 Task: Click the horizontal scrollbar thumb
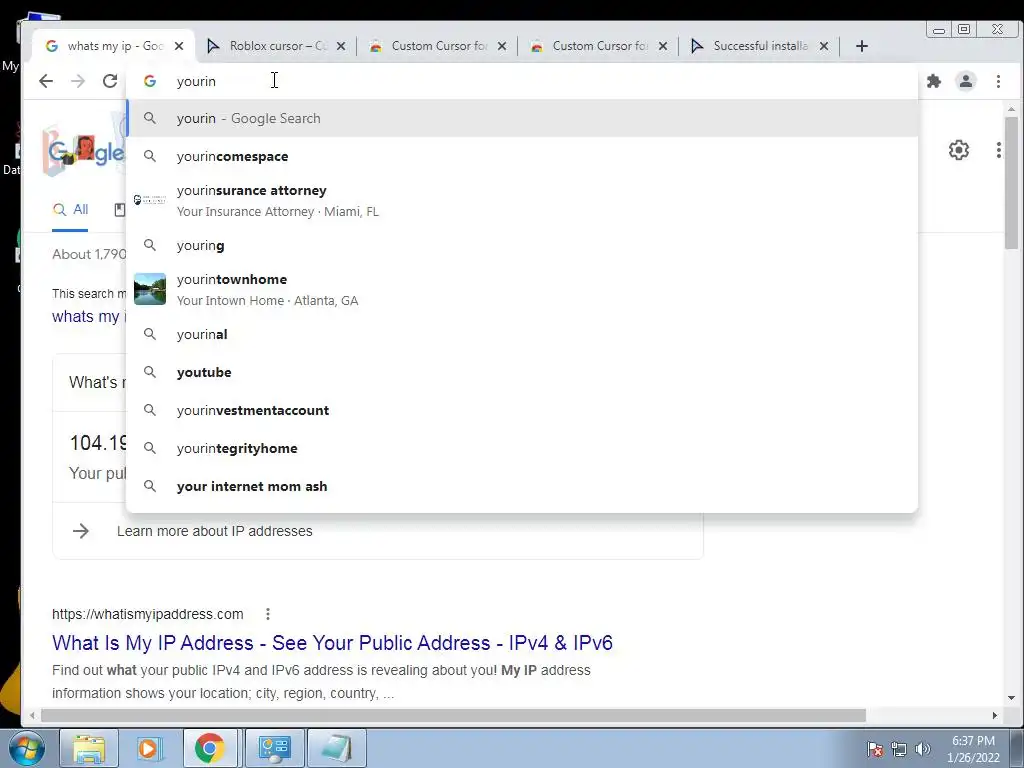click(x=453, y=716)
